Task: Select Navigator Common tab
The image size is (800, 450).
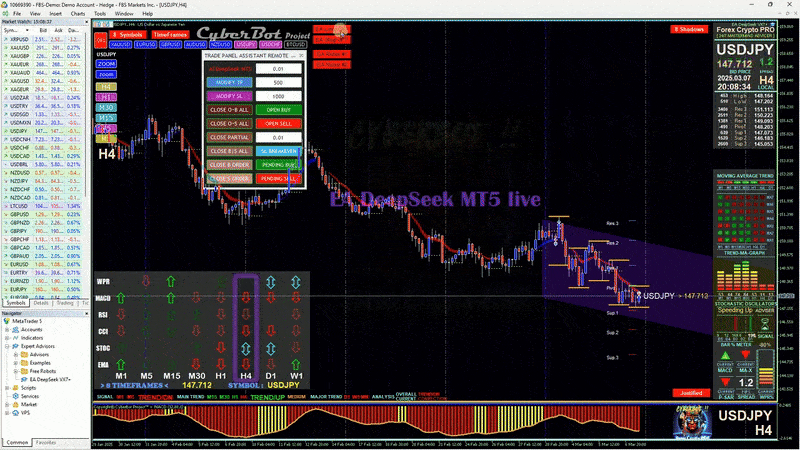Action: pos(17,442)
